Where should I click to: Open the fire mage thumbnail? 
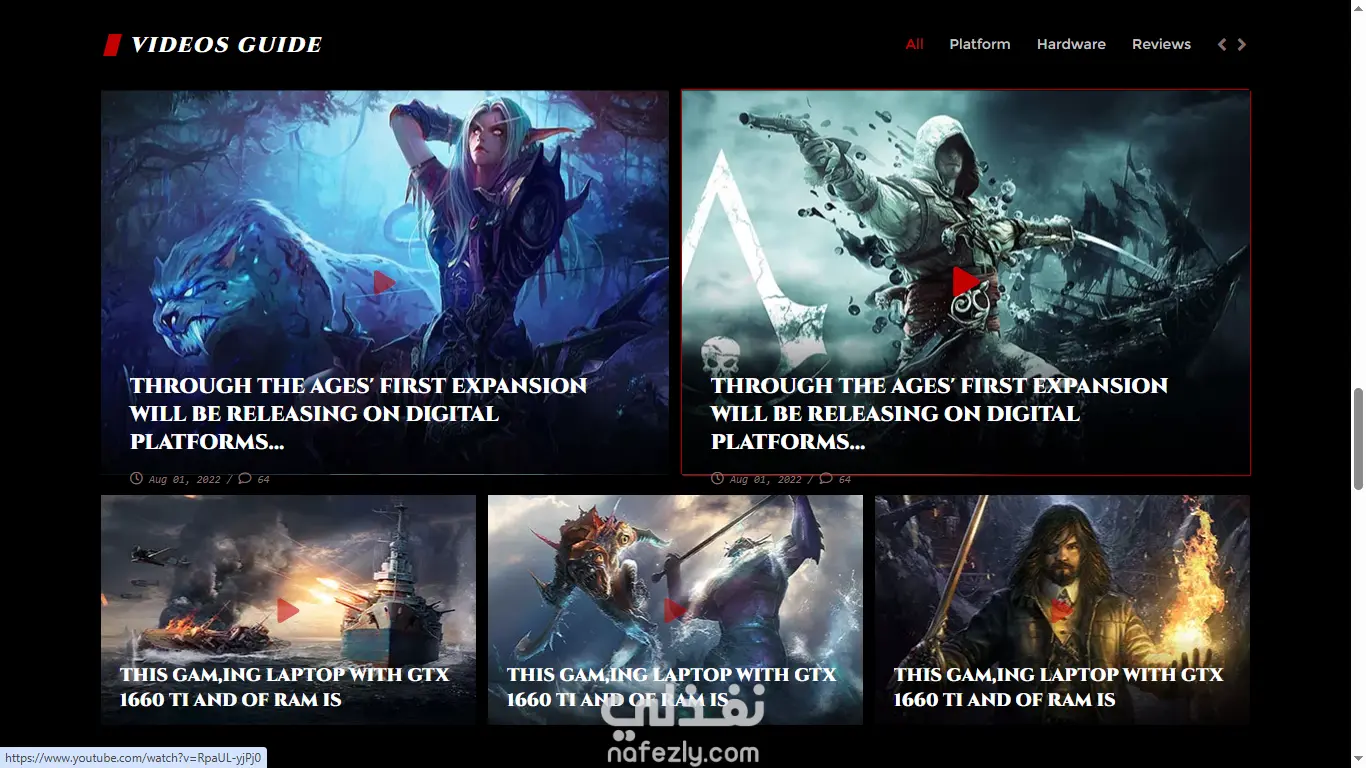click(x=1062, y=609)
